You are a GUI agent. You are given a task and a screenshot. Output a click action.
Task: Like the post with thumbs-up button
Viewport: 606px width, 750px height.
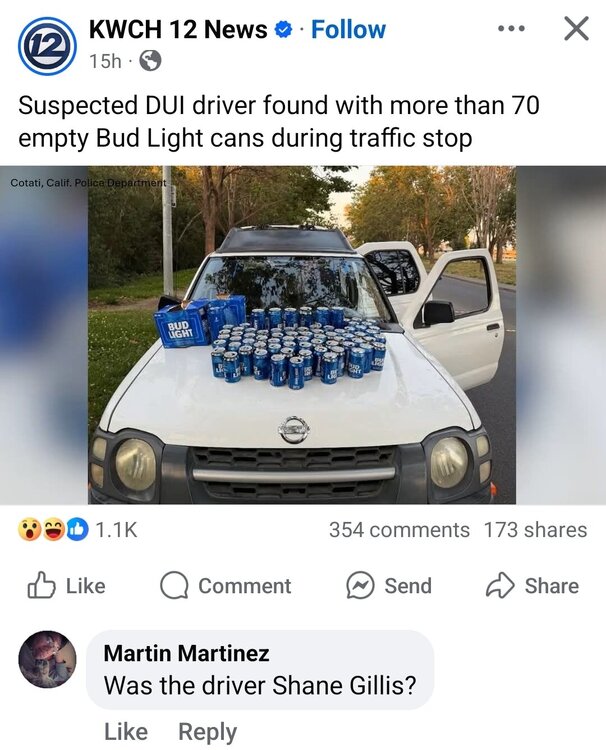[x=66, y=585]
